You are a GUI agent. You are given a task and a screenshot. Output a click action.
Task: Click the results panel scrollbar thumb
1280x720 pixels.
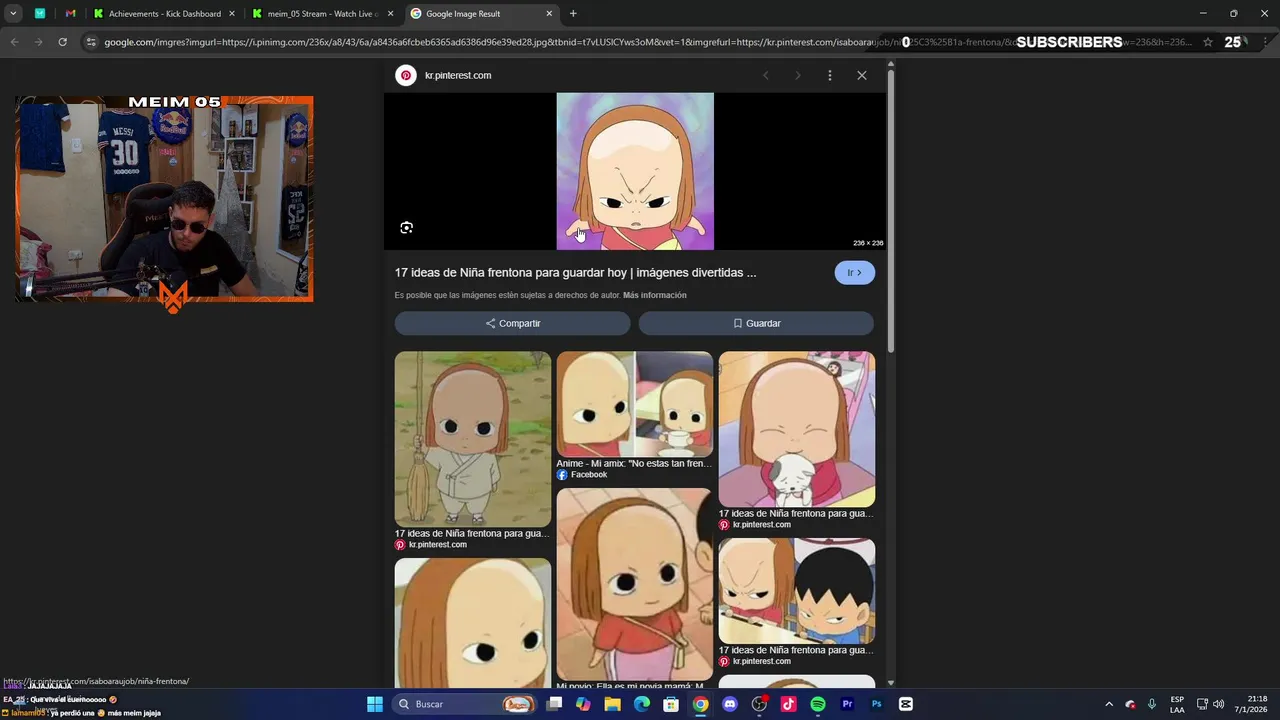click(890, 210)
